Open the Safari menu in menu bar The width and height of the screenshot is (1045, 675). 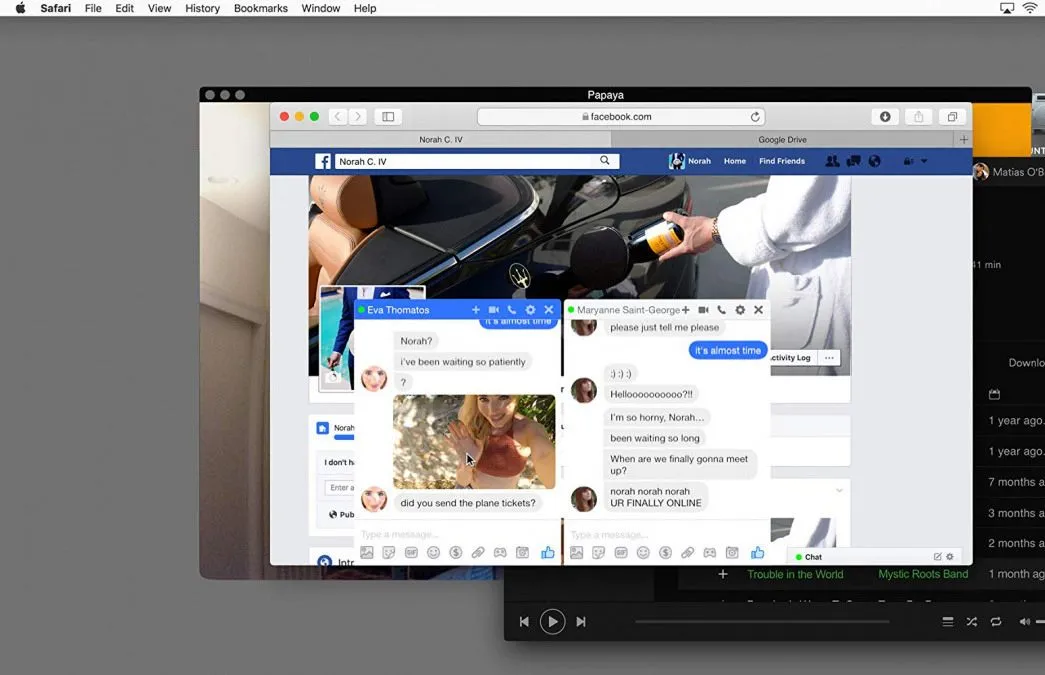point(55,8)
